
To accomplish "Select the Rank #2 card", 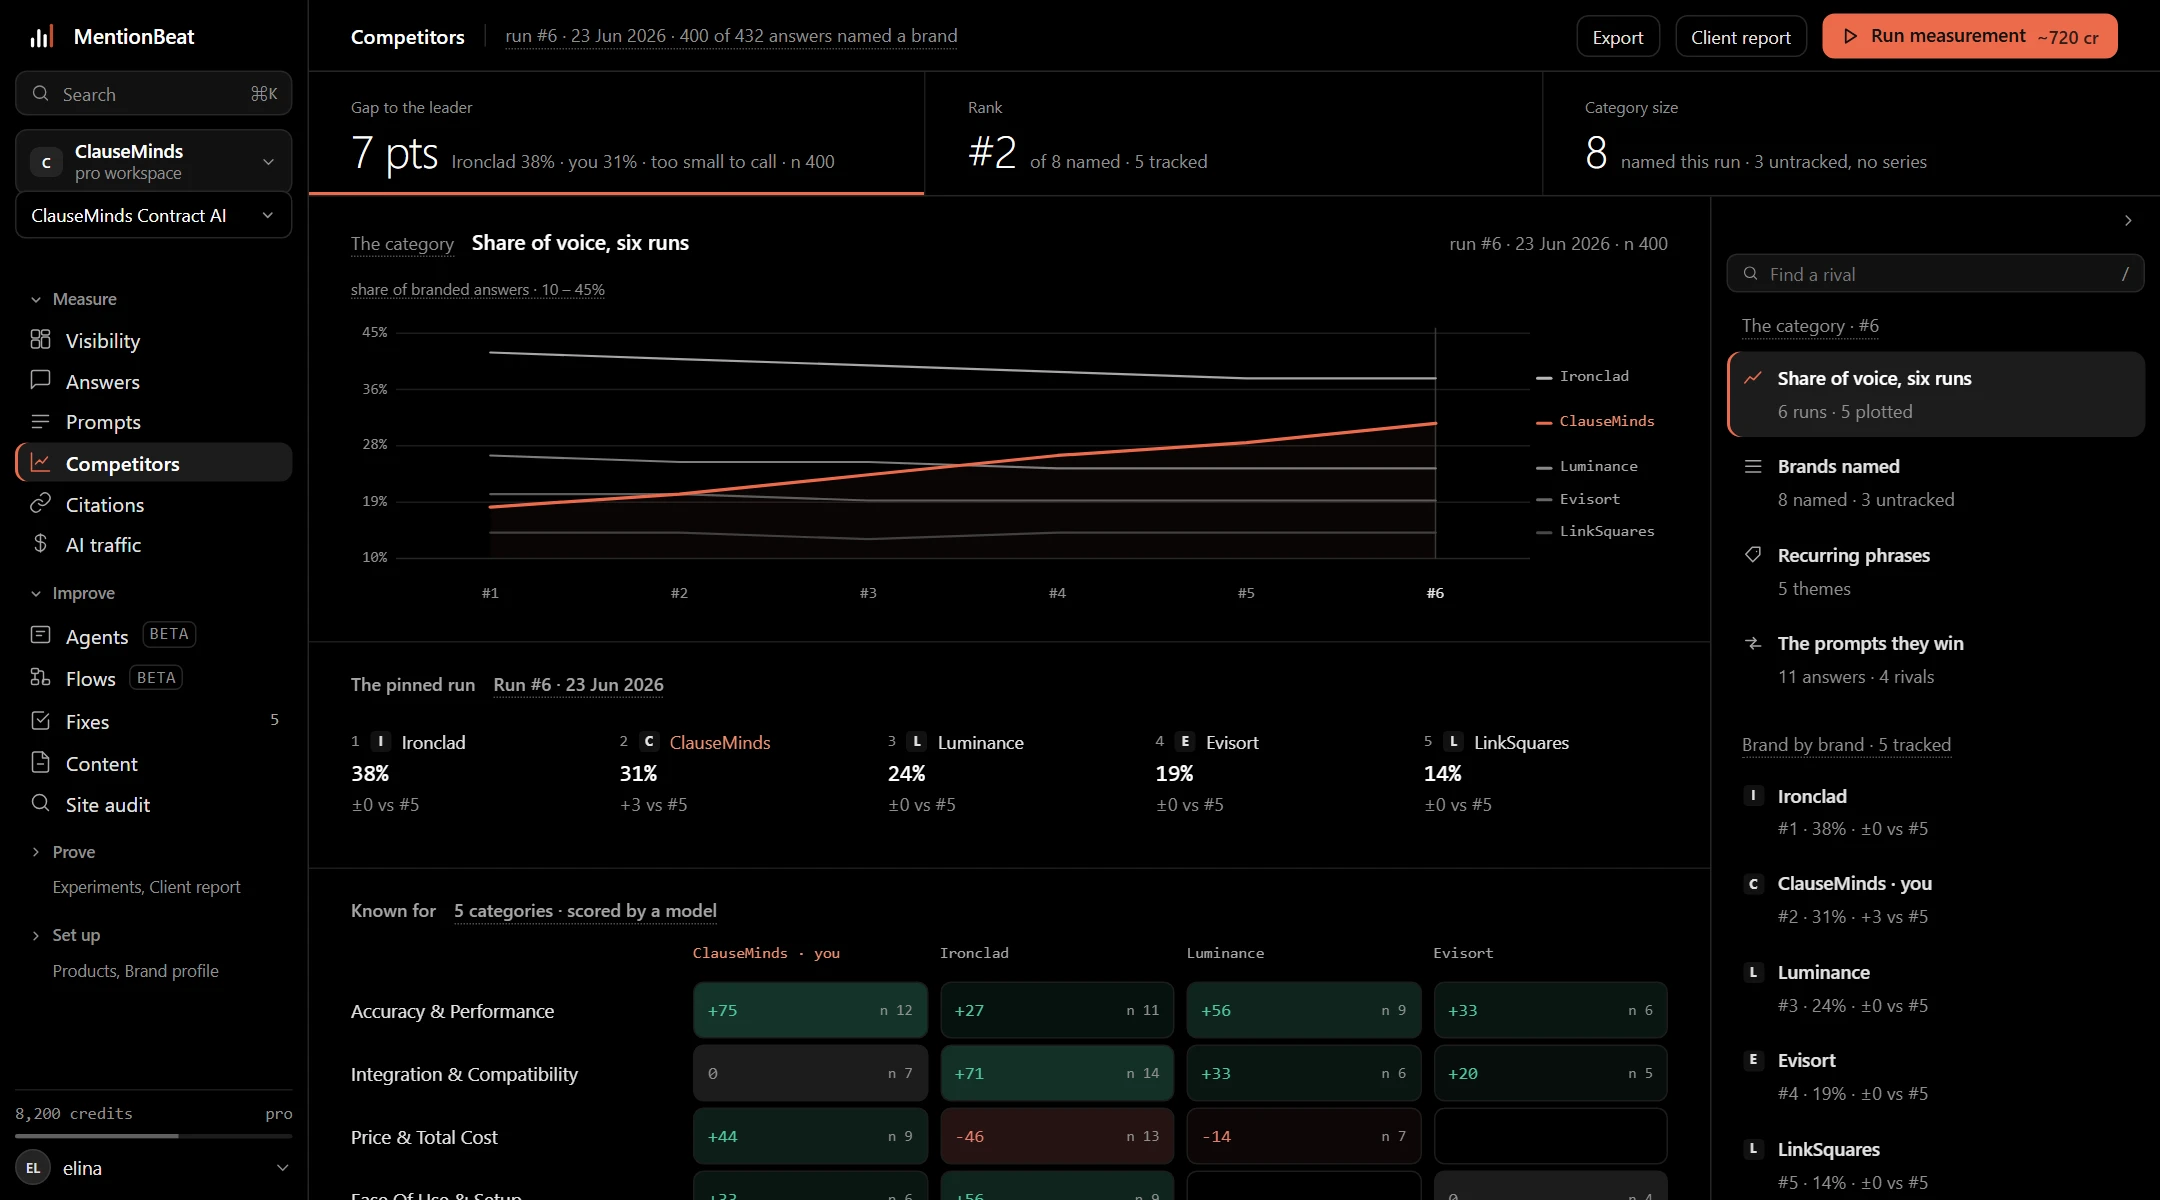I will point(1234,134).
